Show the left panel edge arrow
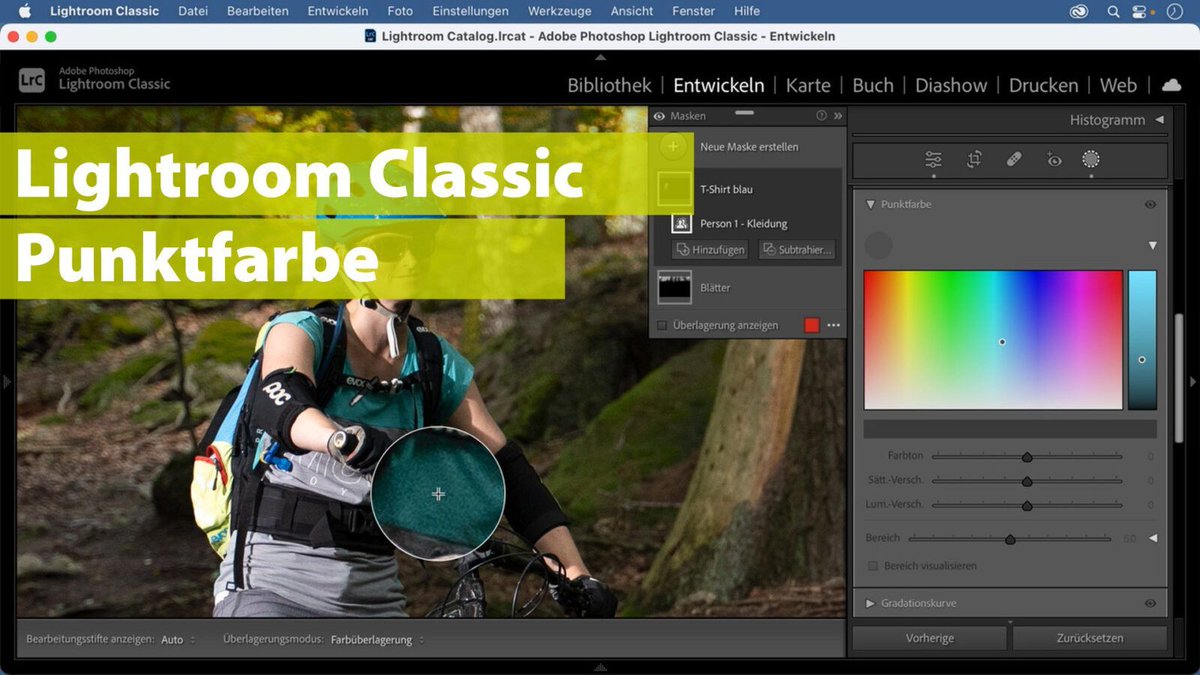 tap(7, 381)
